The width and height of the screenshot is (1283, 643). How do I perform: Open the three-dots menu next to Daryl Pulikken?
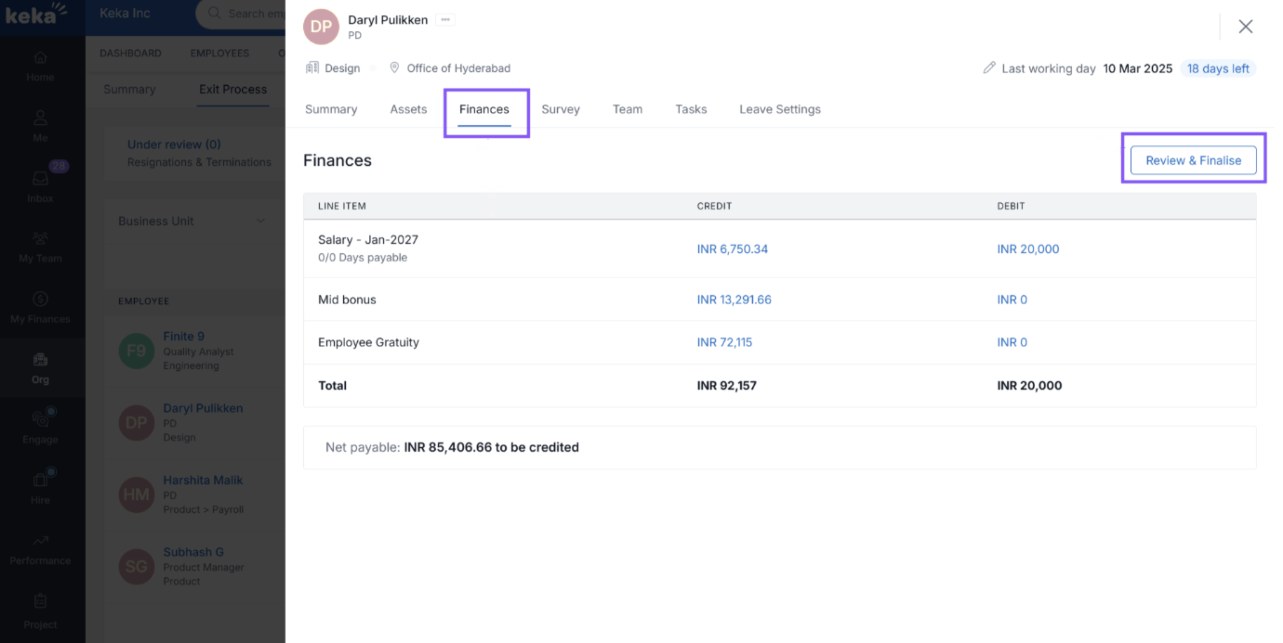tap(445, 20)
